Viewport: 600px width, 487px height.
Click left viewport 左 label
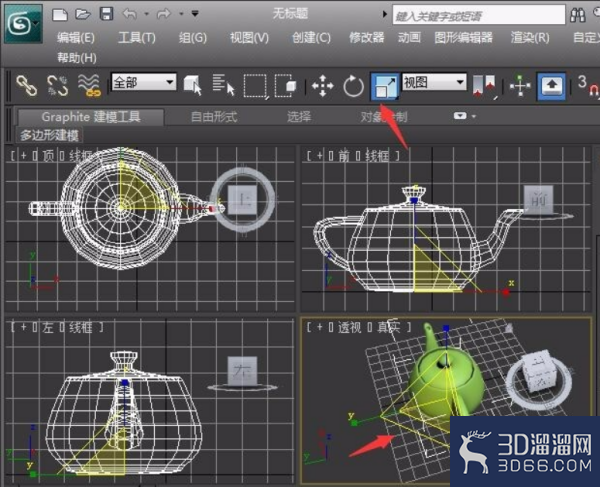pos(47,327)
